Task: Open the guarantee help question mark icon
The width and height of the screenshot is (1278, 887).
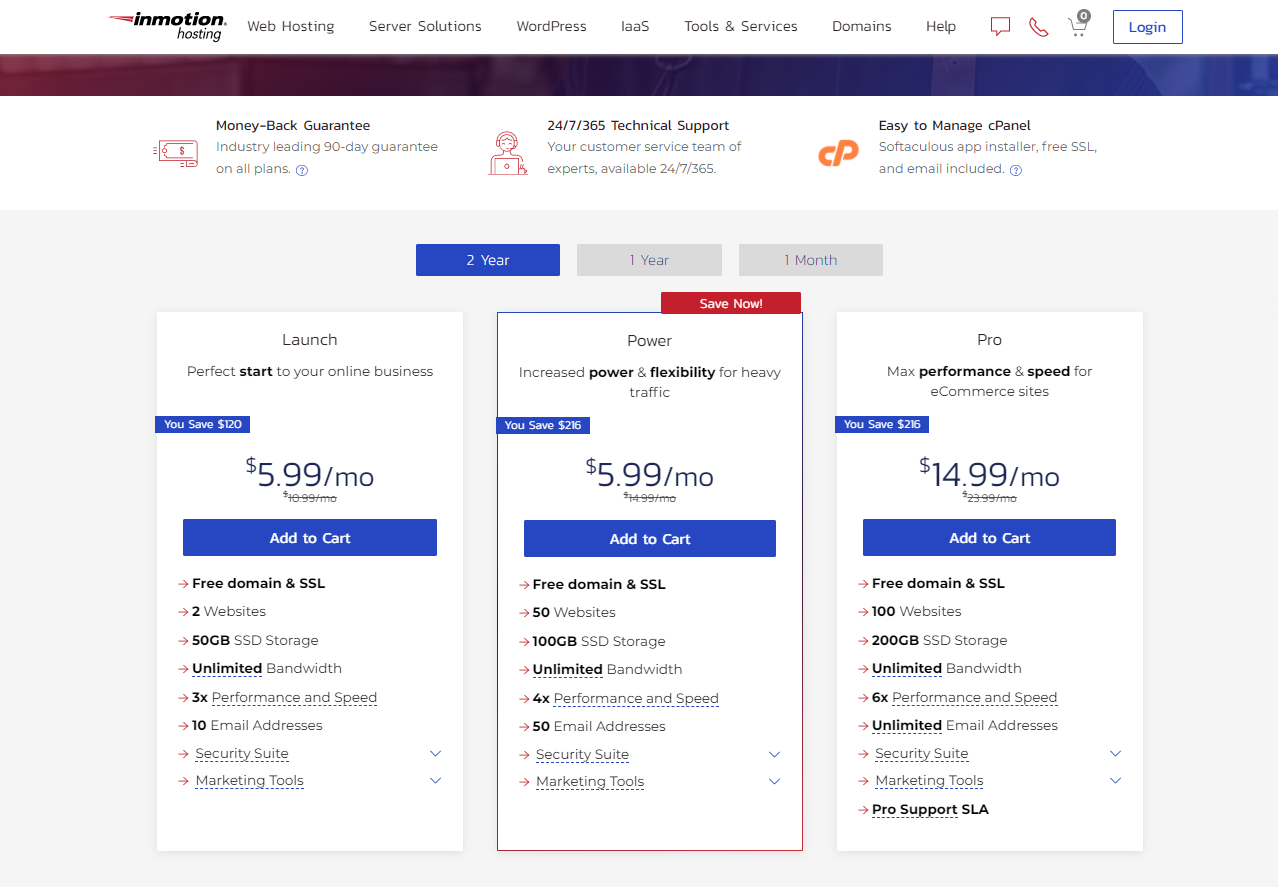Action: coord(302,170)
